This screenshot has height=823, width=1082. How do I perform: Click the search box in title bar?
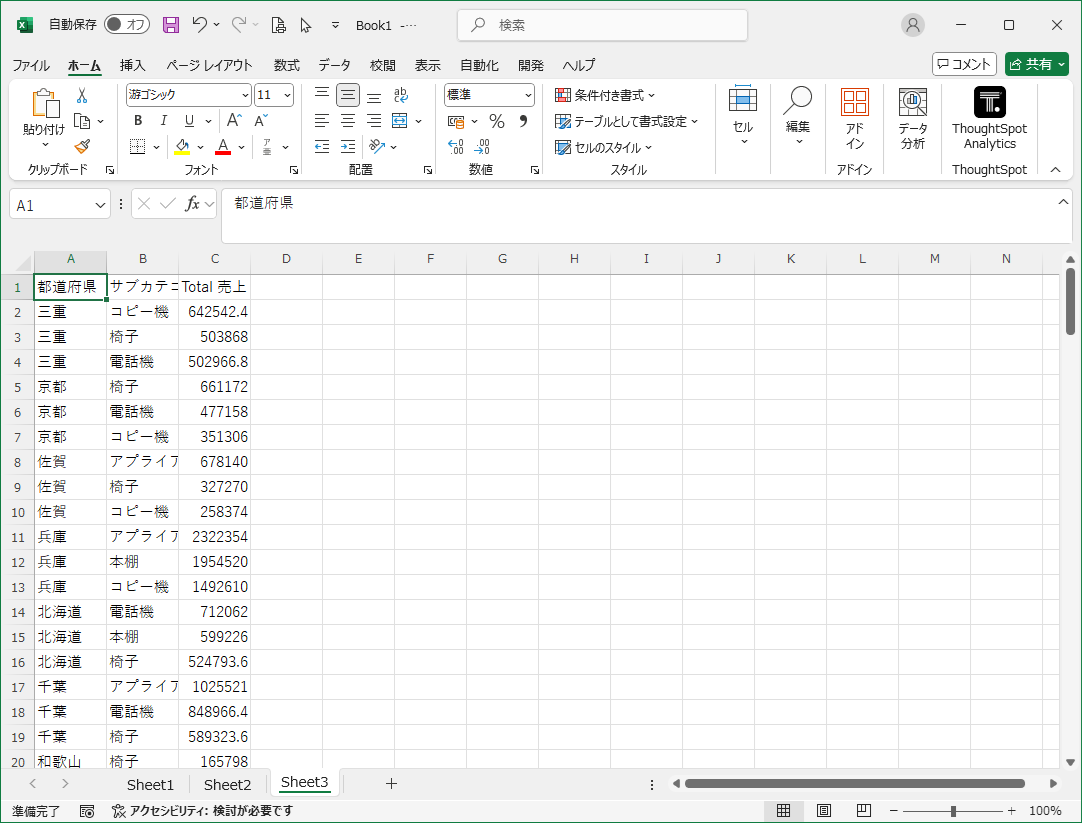[x=602, y=25]
